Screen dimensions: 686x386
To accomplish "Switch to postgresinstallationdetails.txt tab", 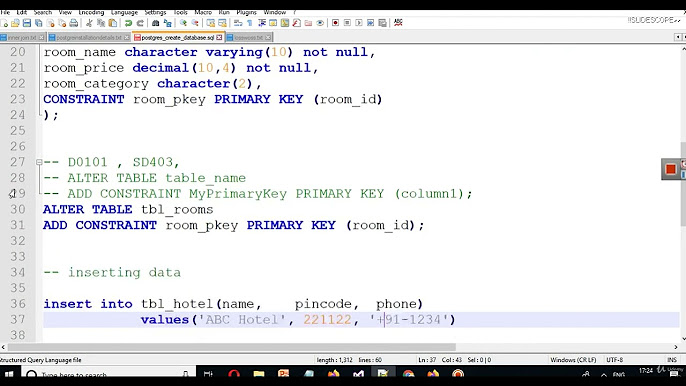I will tap(89, 38).
